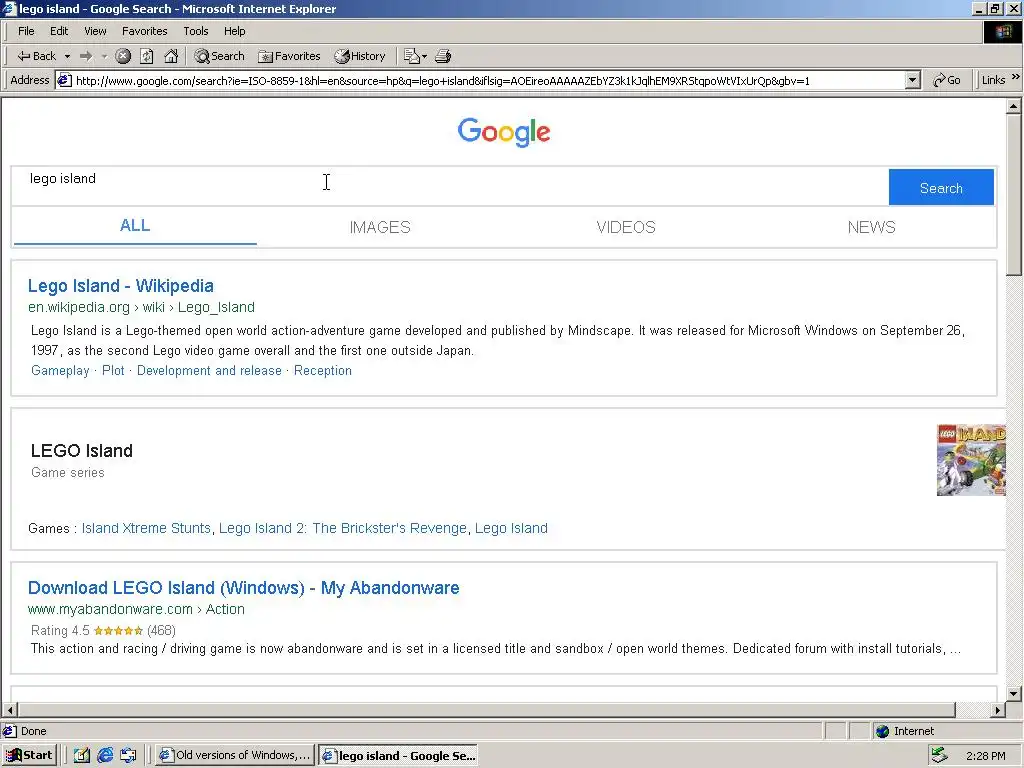Open Island Xtreme Stunts link

[146, 528]
